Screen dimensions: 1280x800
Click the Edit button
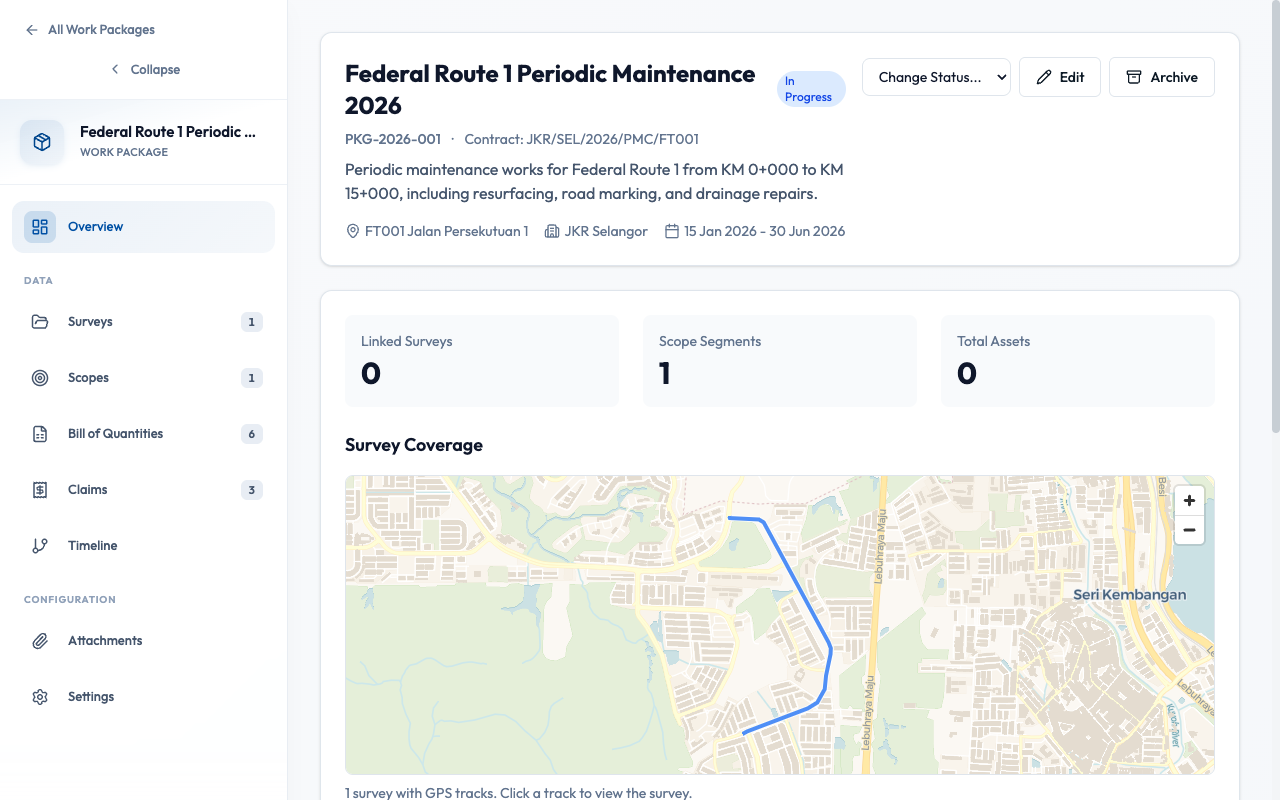(x=1059, y=77)
